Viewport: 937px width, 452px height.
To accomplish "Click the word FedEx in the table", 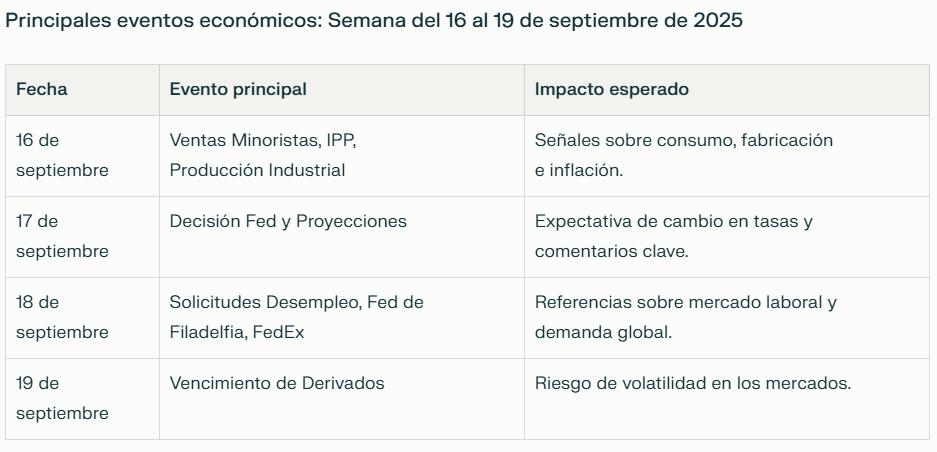I will click(x=278, y=332).
